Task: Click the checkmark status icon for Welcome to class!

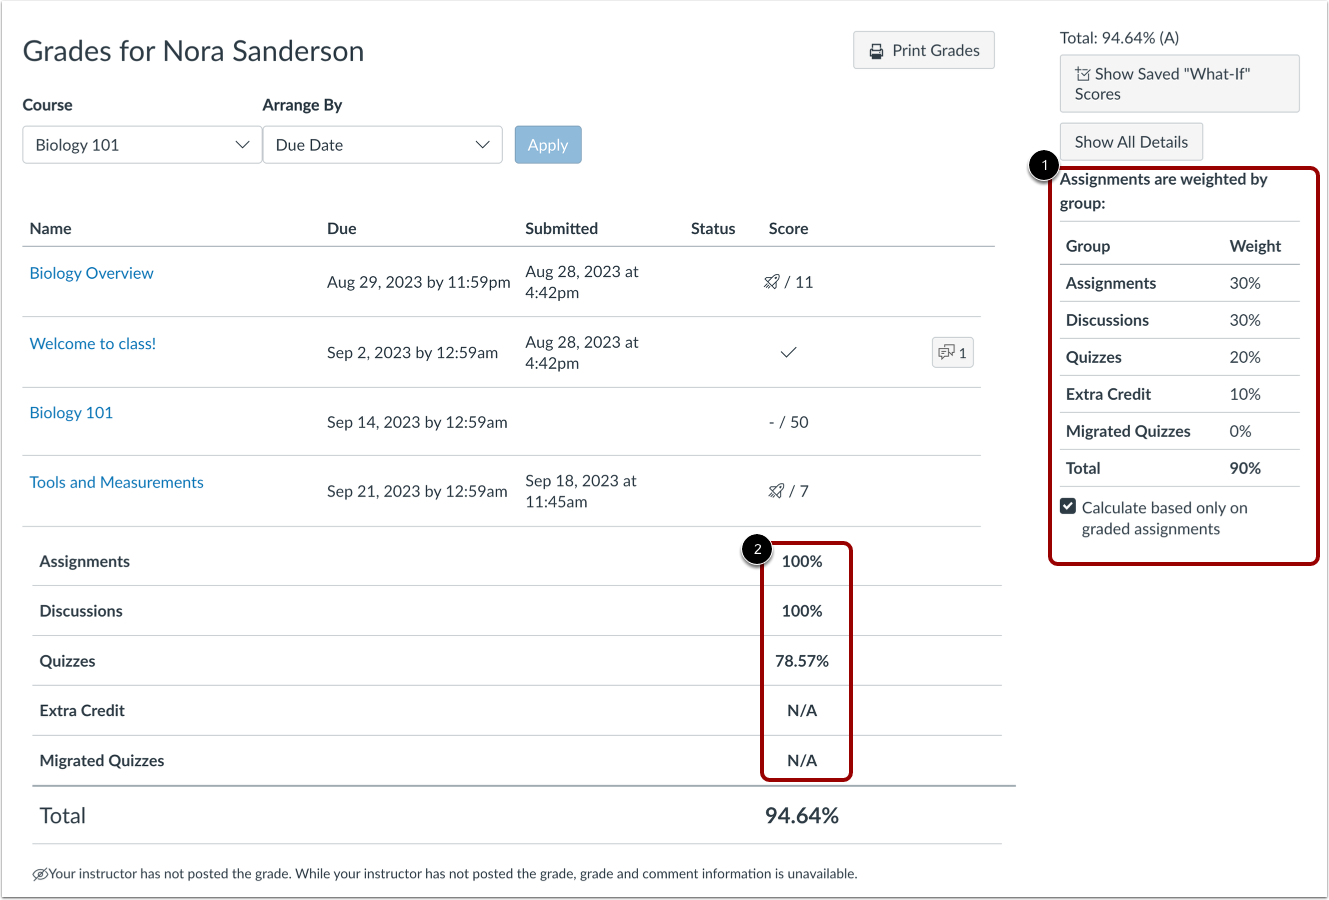Action: [x=789, y=353]
